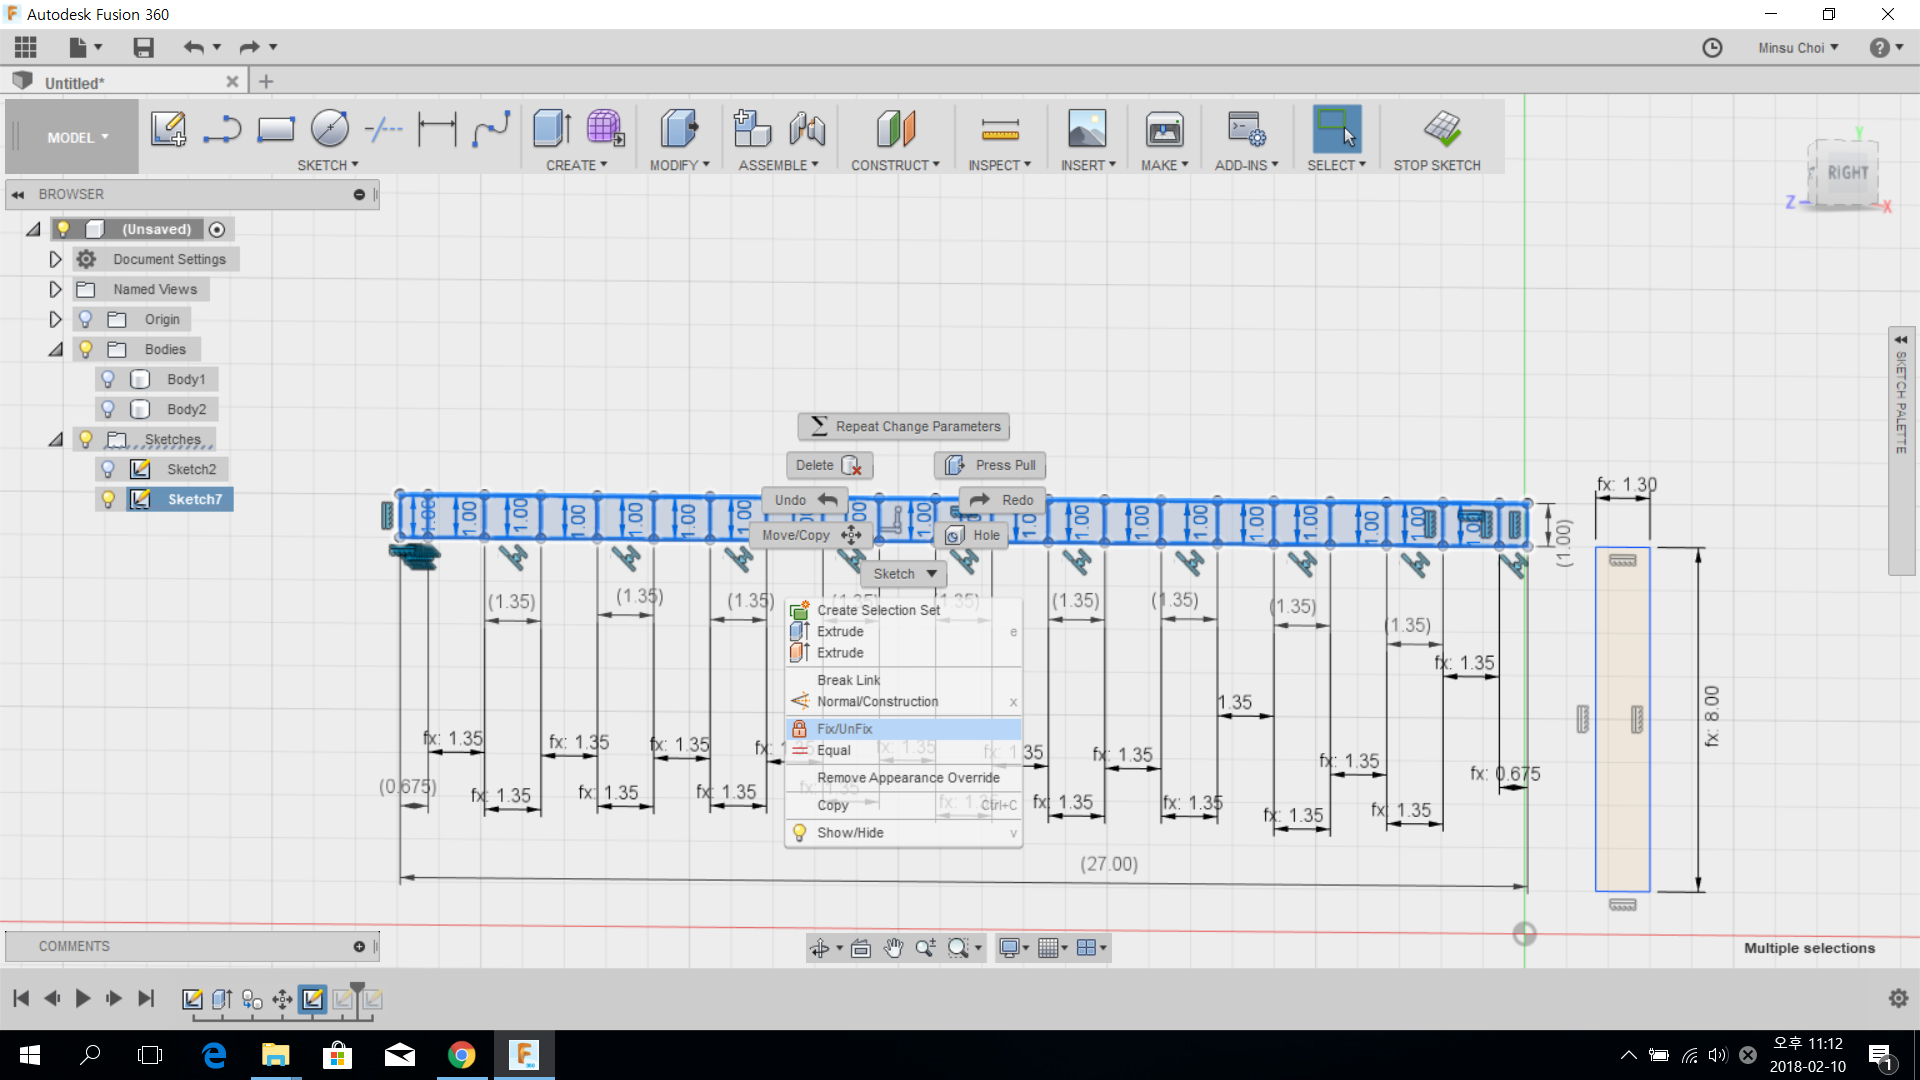Open the SKETCH dropdown menu

point(327,165)
